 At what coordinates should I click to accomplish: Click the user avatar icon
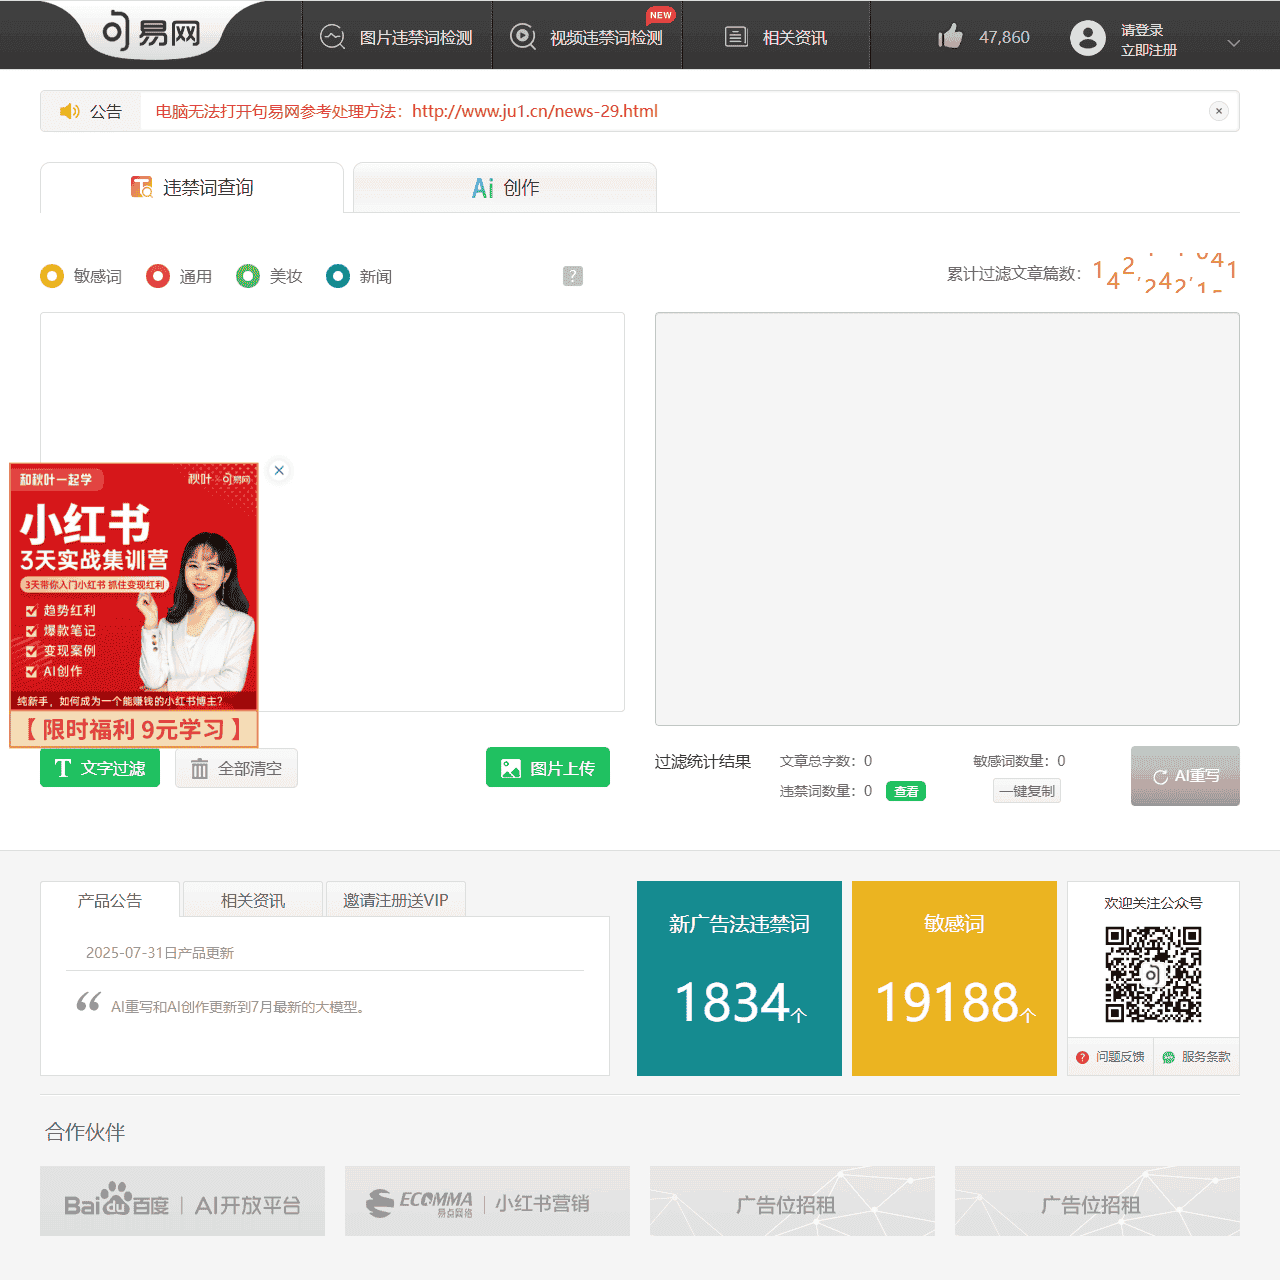point(1087,38)
